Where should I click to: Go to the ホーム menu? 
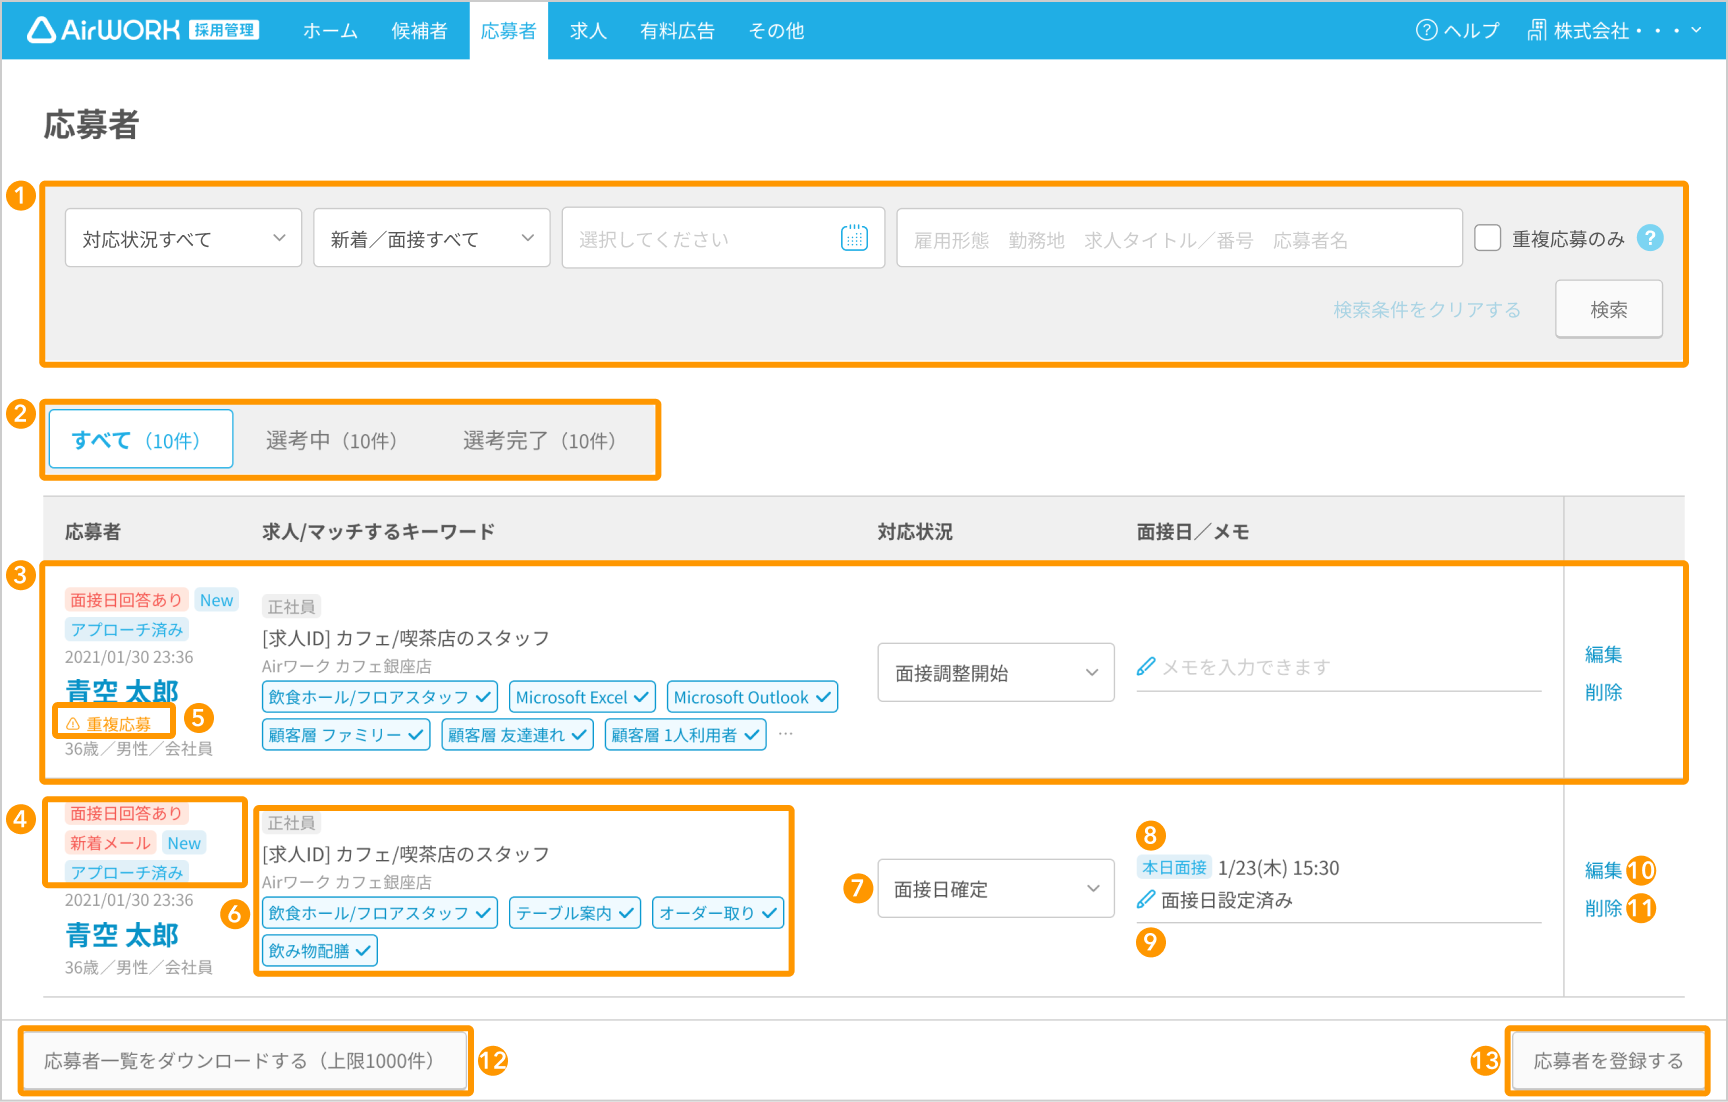[x=330, y=30]
